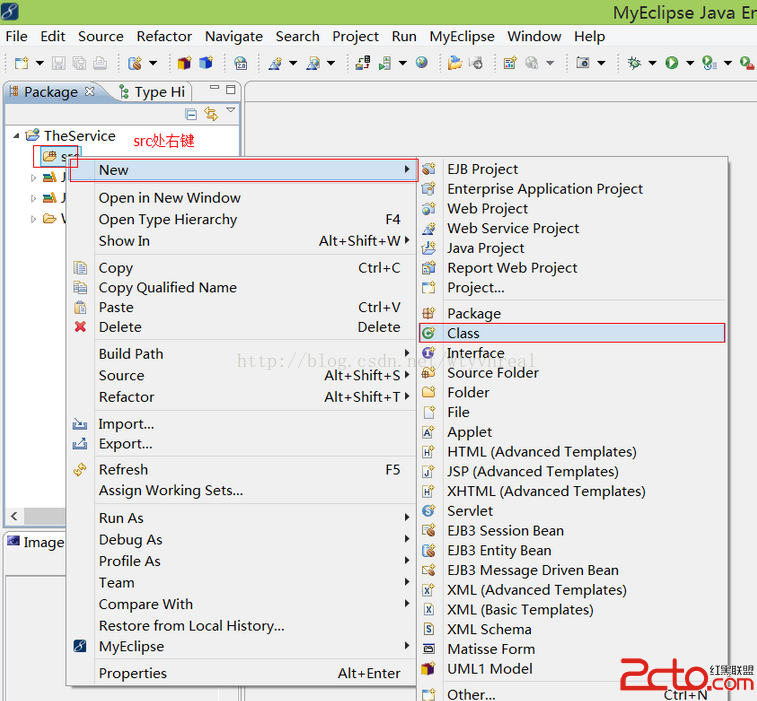Click the Refresh icon in context menu

pyautogui.click(x=80, y=469)
